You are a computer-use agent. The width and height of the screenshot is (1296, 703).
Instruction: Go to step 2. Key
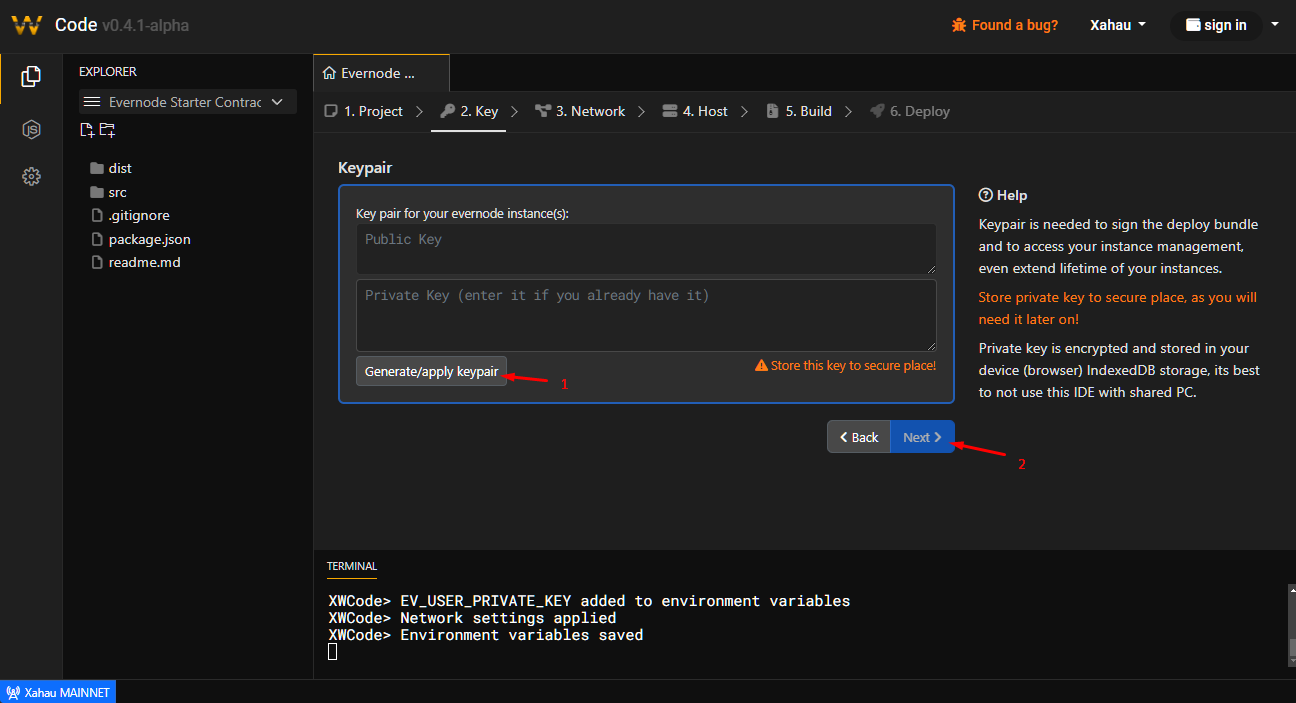pos(470,111)
